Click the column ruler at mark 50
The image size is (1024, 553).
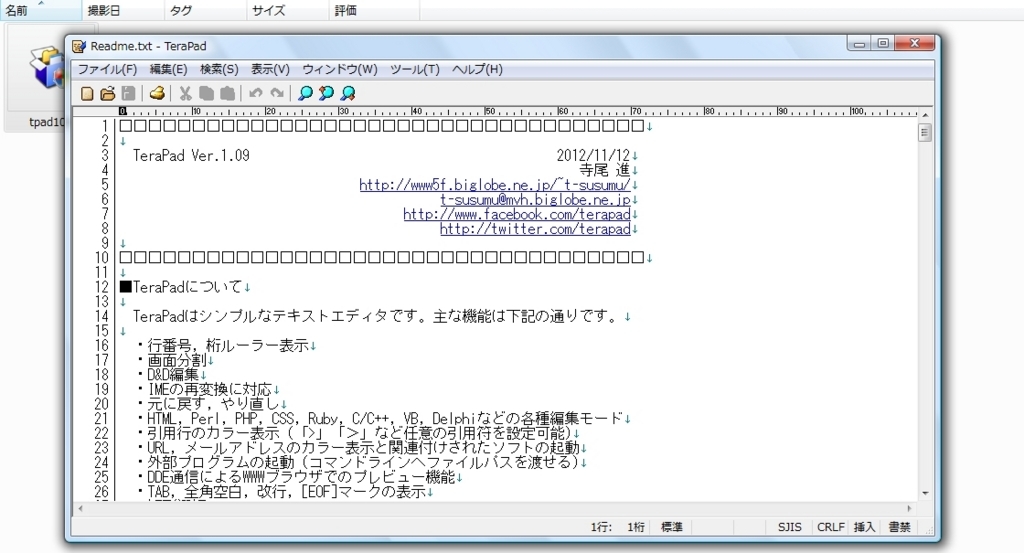(x=490, y=112)
